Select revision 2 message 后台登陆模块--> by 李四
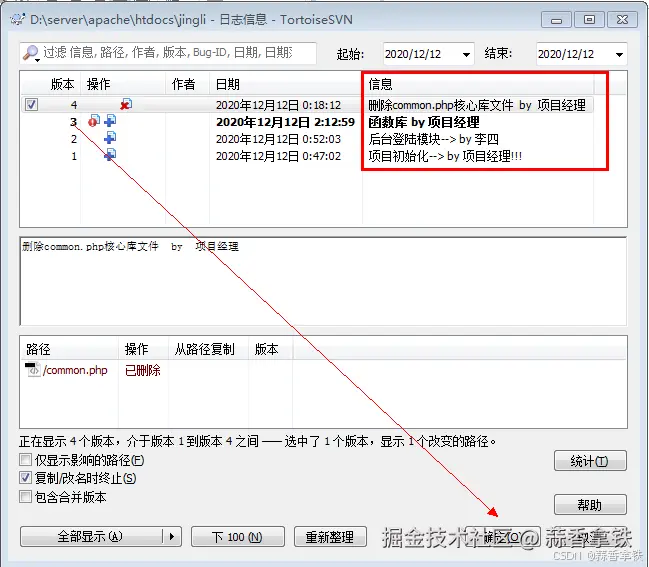The height and width of the screenshot is (567, 649). coord(433,139)
